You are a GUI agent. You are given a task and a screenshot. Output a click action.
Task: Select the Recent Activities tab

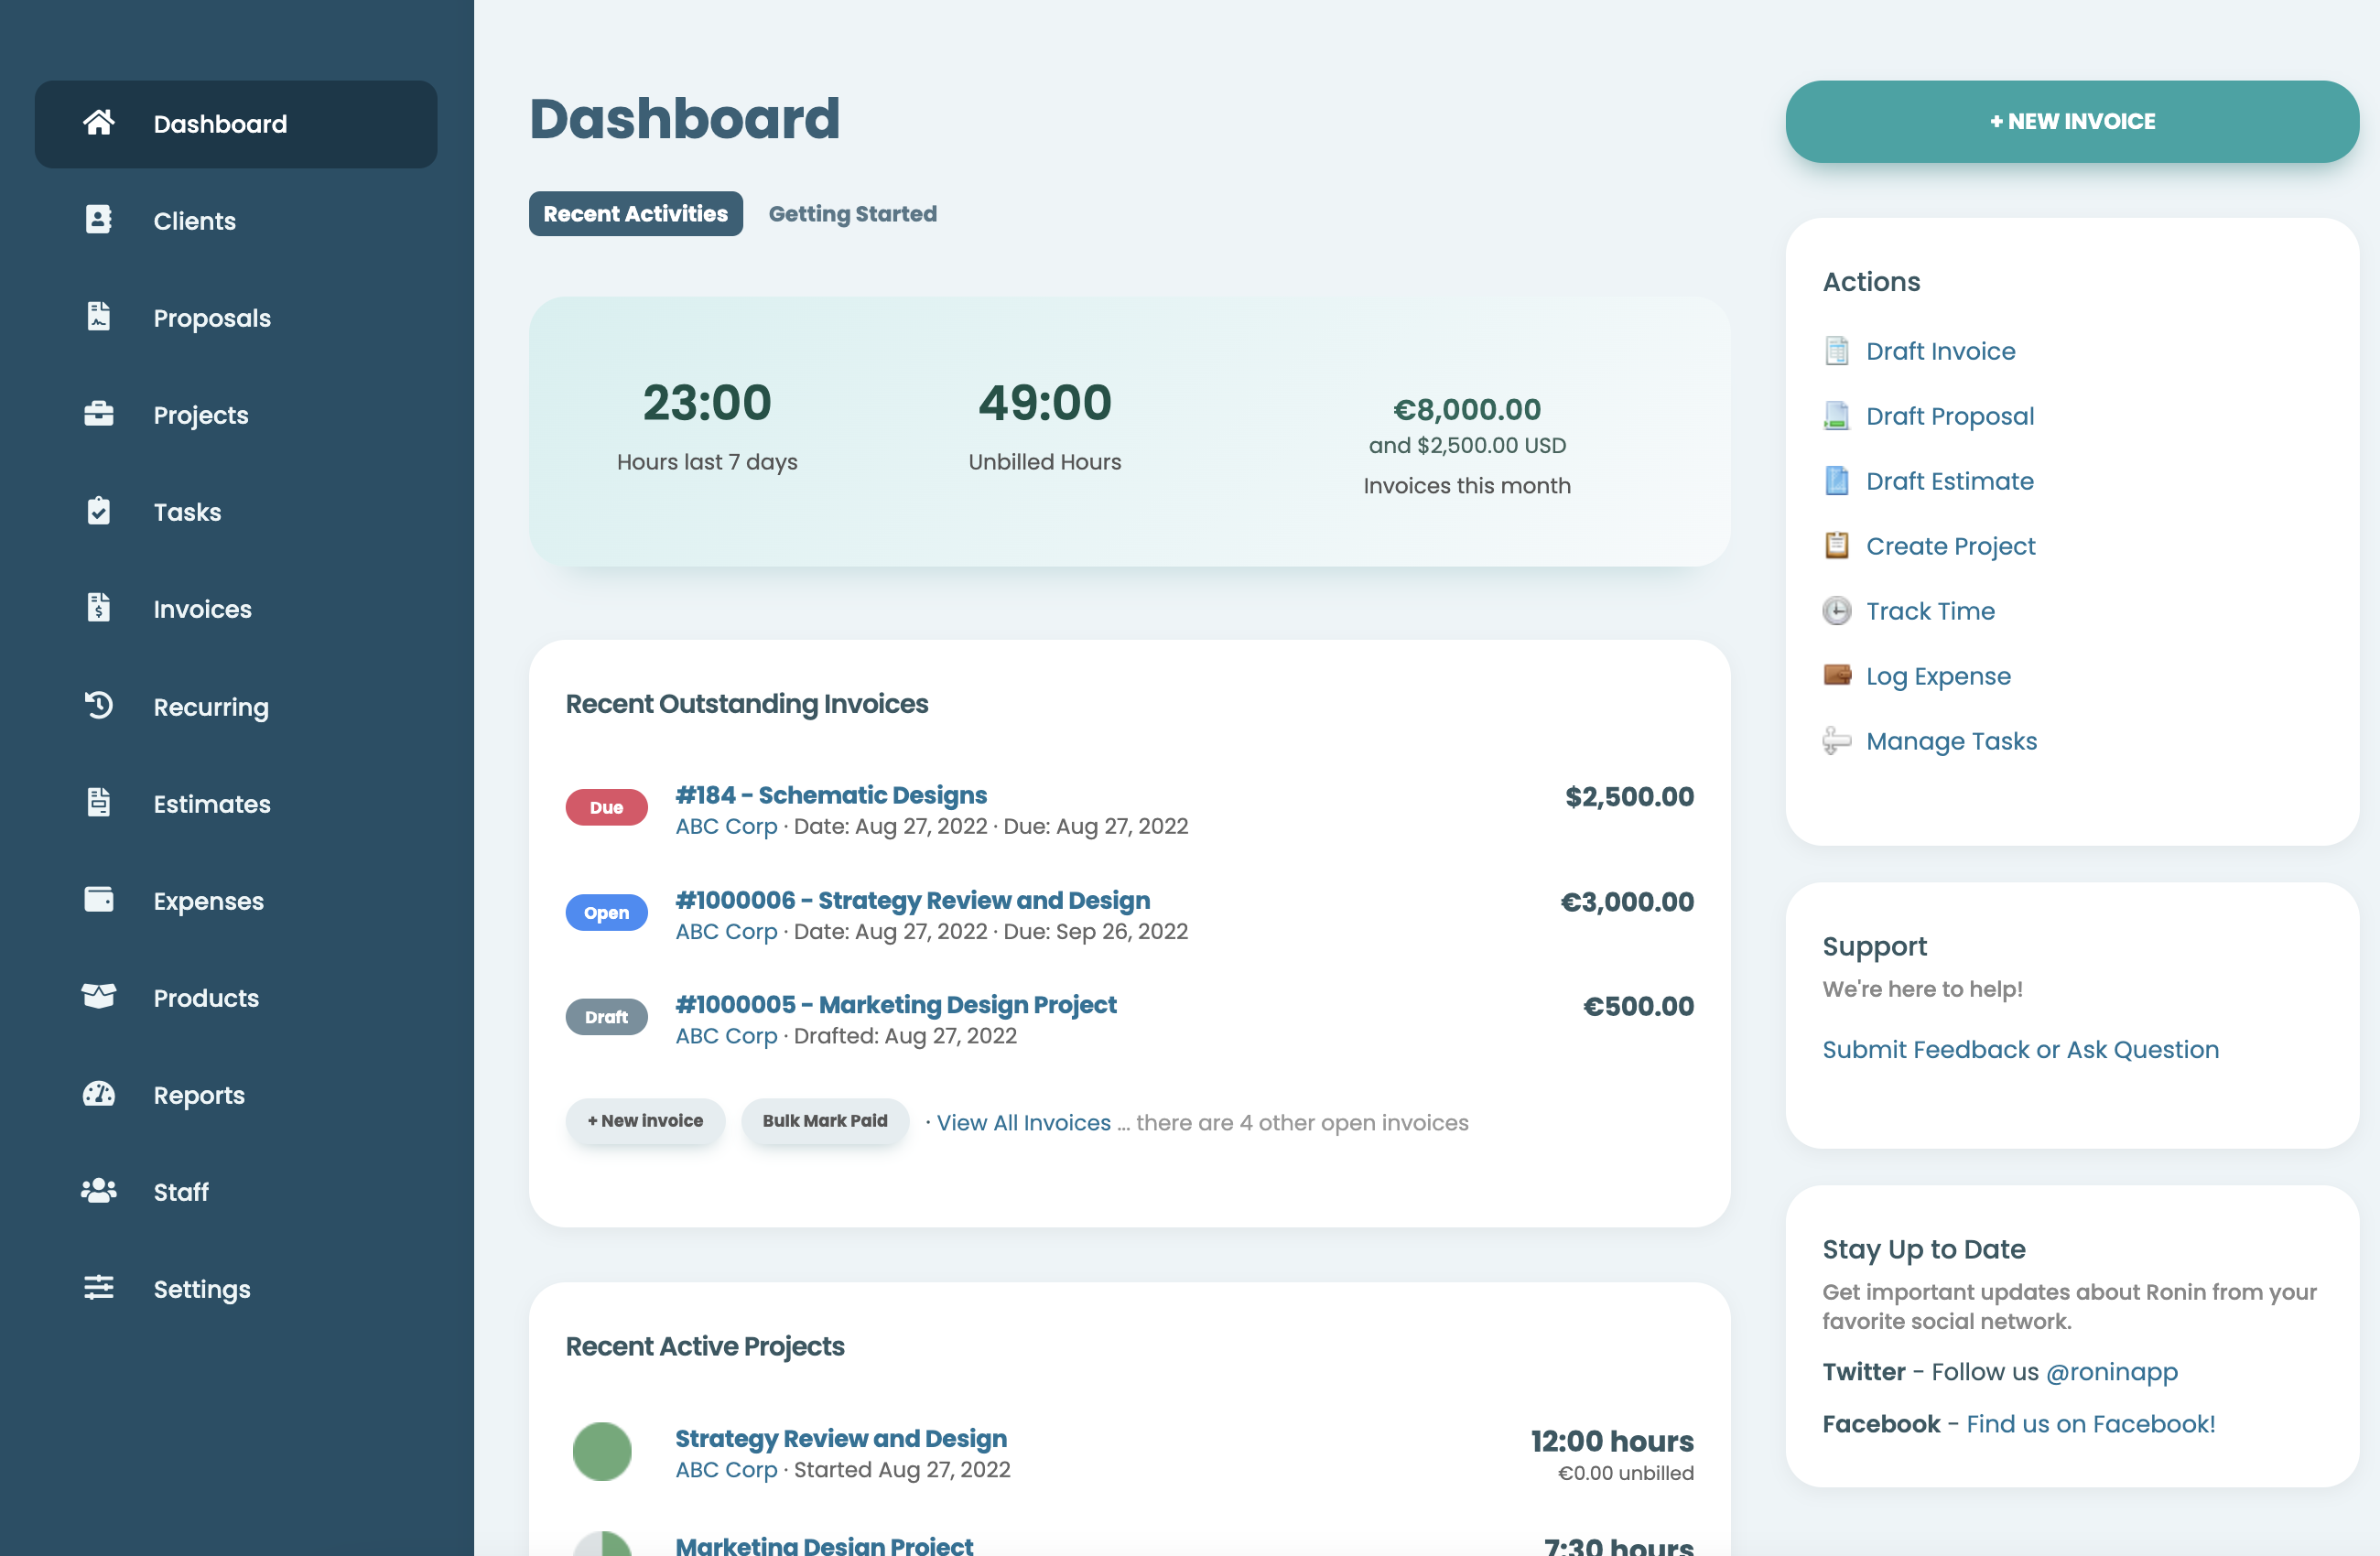pos(635,214)
